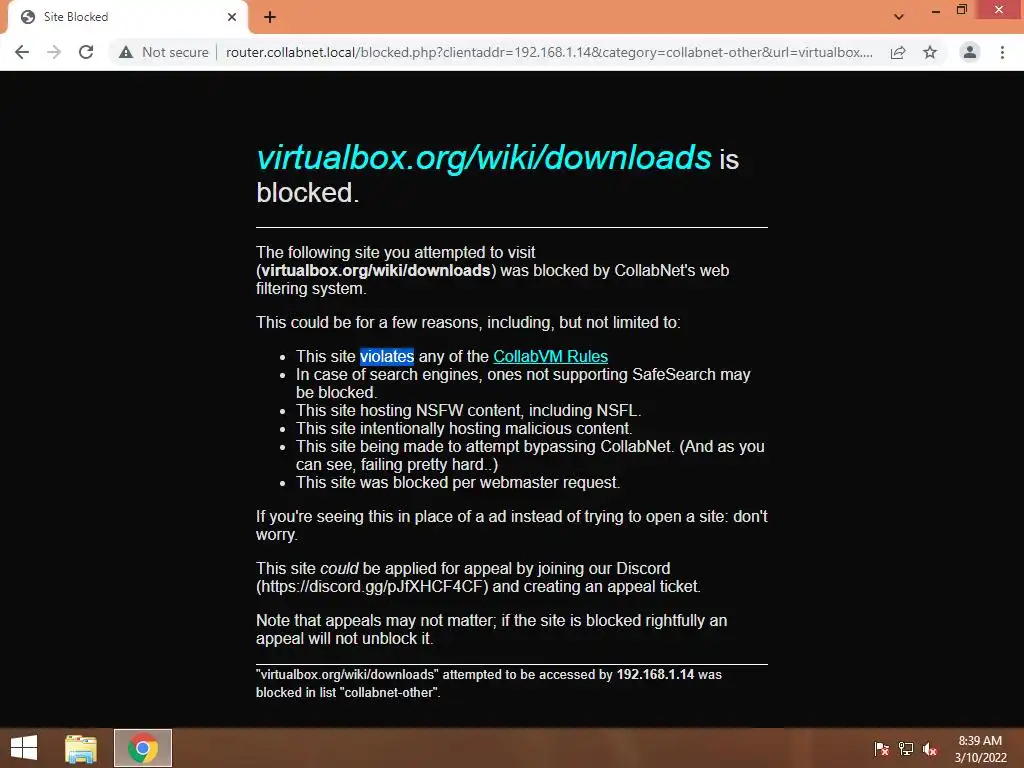
Task: Click the Chrome taskbar icon
Action: 143,748
